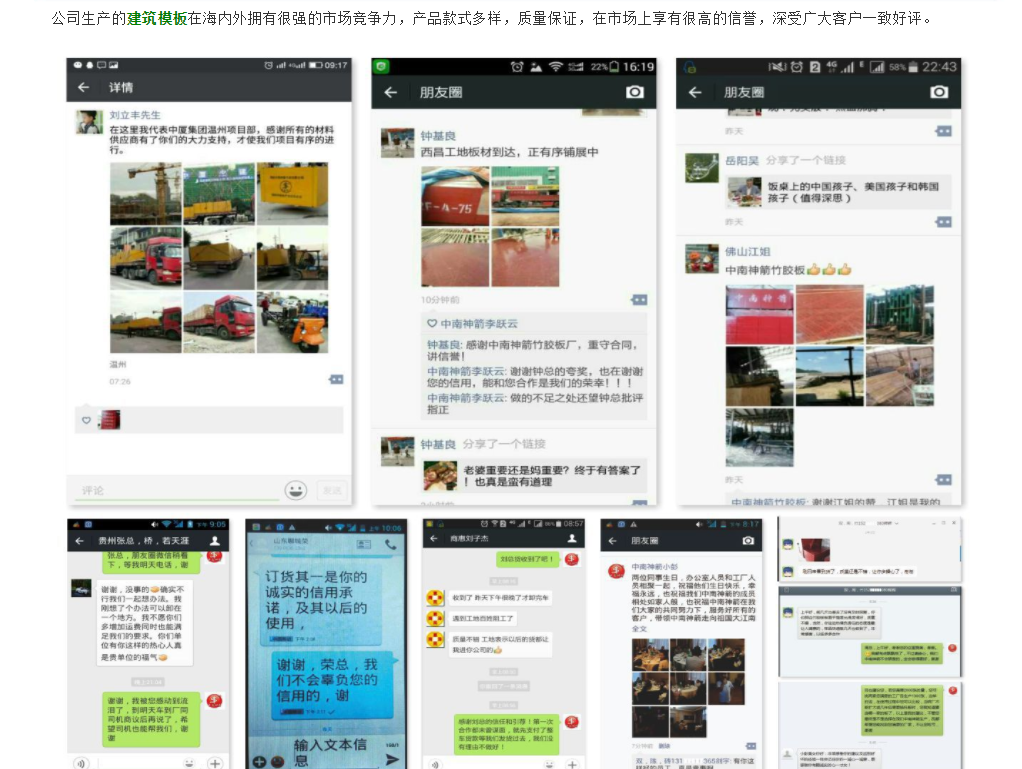Expand 全文 in 中南神箭小彭 post
This screenshot has width=1022, height=769.
(640, 629)
